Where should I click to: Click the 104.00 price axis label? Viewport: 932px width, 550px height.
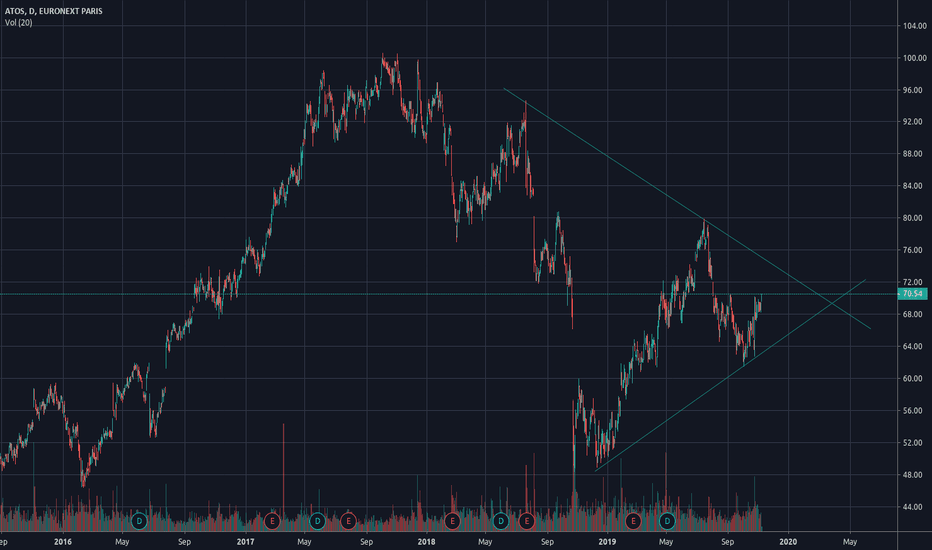pos(914,26)
